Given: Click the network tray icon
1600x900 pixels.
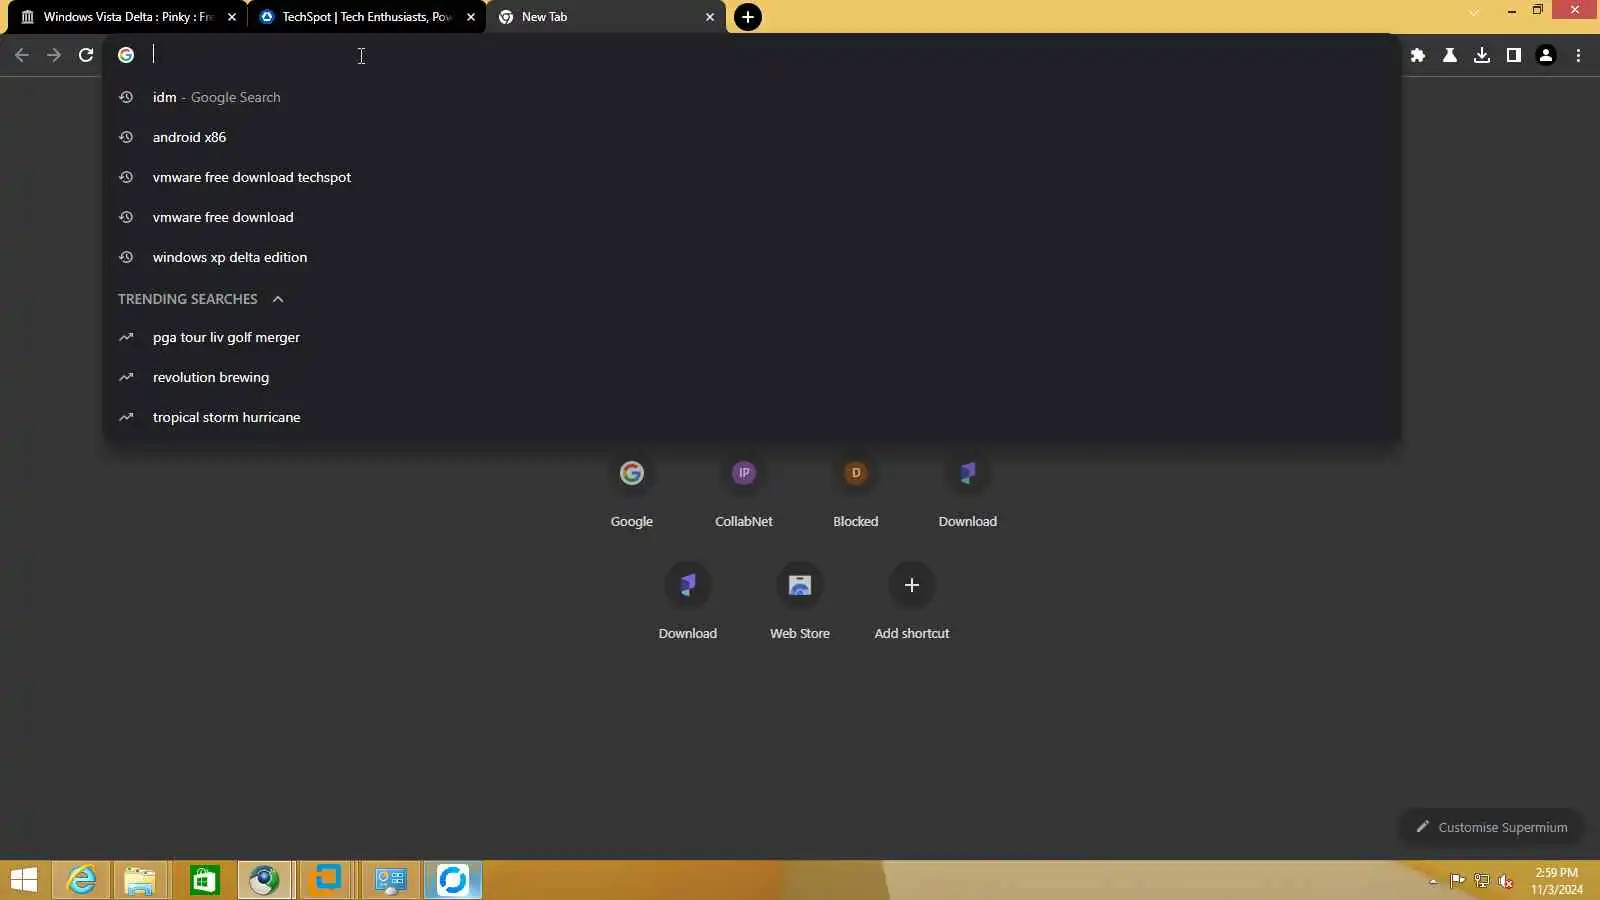Looking at the screenshot, I should [x=1481, y=881].
